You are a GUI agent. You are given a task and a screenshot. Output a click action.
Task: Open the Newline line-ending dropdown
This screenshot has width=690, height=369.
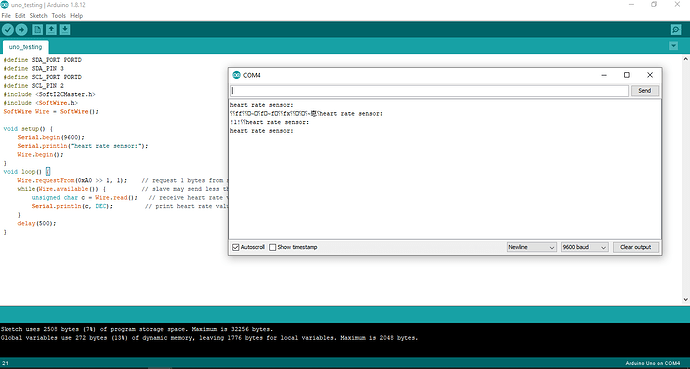[x=532, y=247]
